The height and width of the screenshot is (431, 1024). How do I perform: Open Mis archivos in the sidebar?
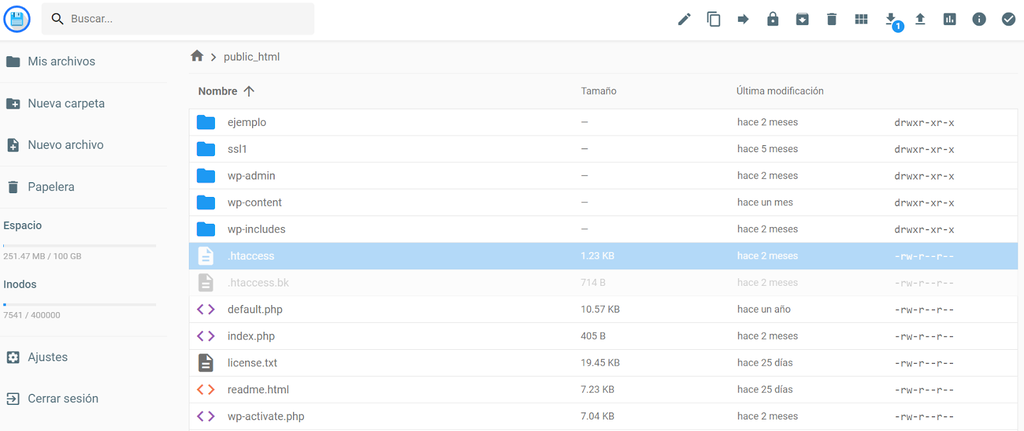point(61,61)
